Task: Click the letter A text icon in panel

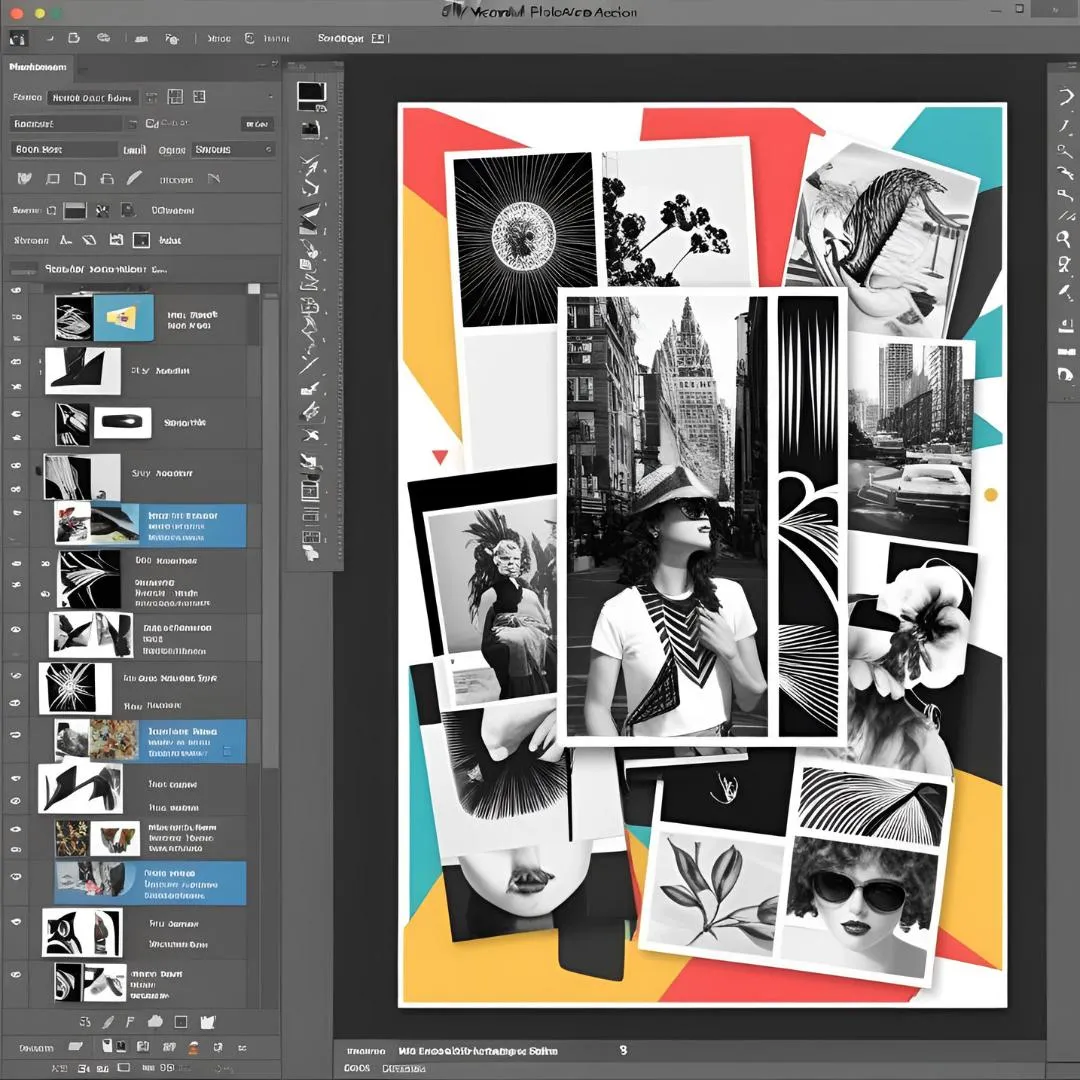Action: tap(66, 240)
